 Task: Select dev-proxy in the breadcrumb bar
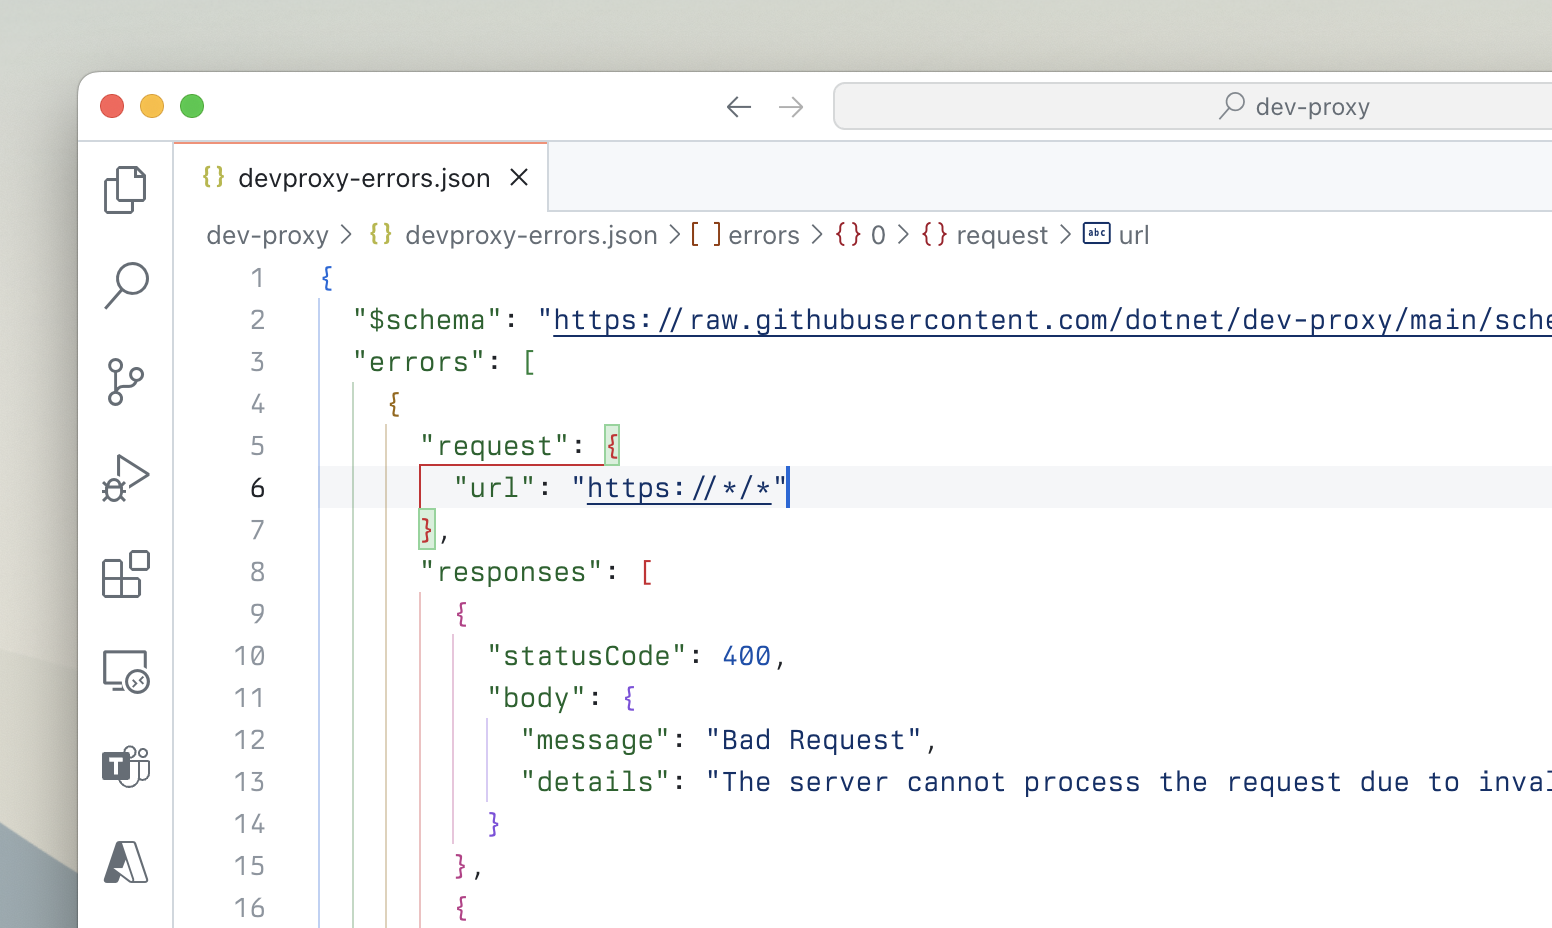[x=267, y=234]
